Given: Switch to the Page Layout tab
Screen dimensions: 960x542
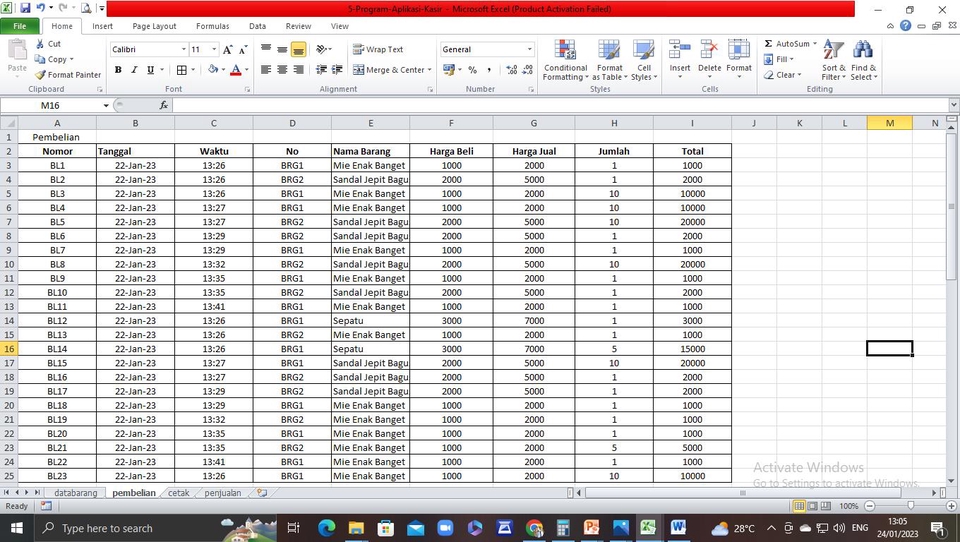Looking at the screenshot, I should point(154,26).
